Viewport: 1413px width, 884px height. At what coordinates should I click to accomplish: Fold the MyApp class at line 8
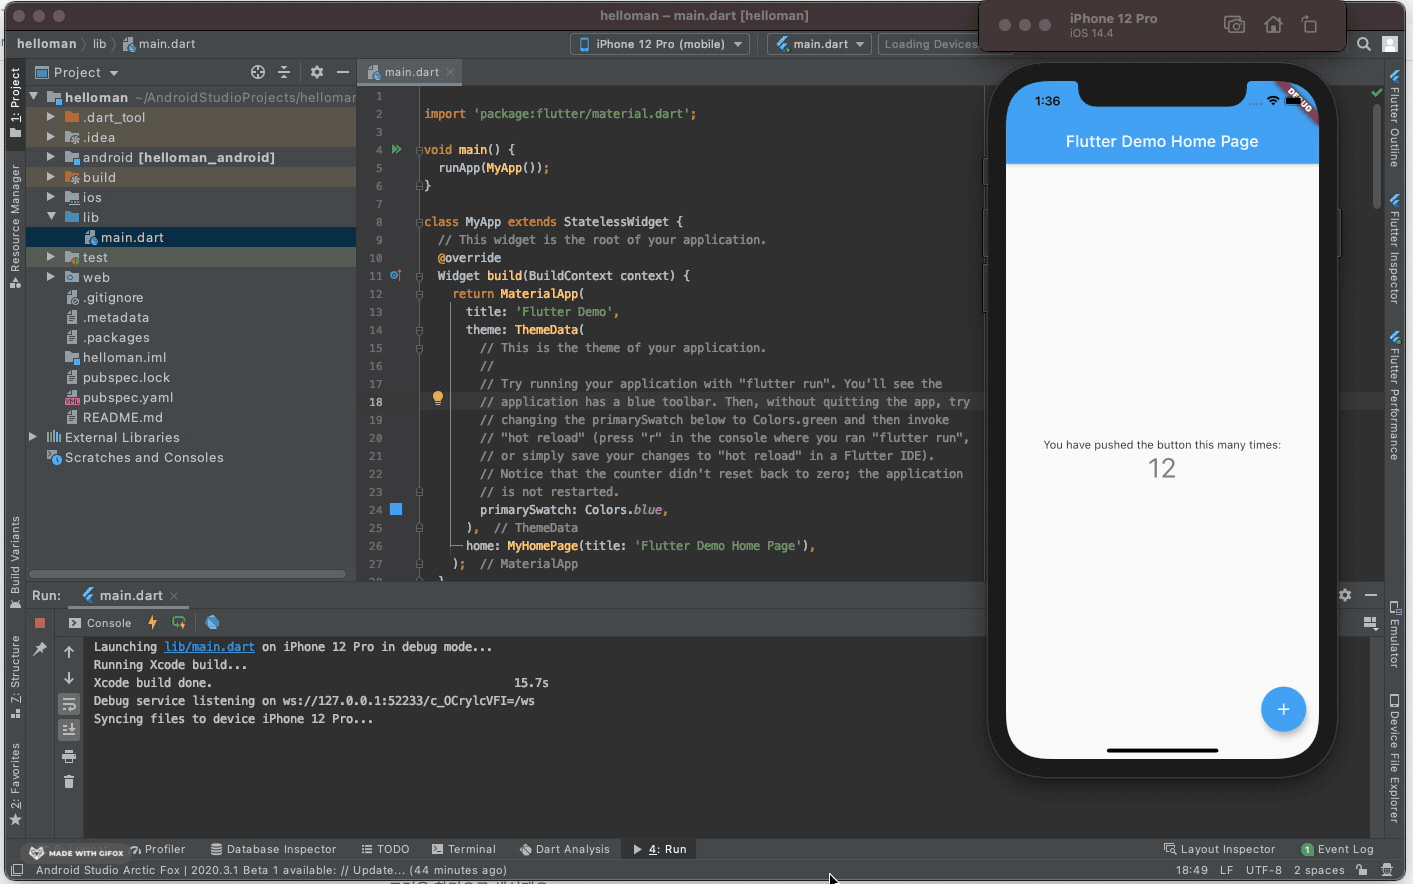[419, 222]
